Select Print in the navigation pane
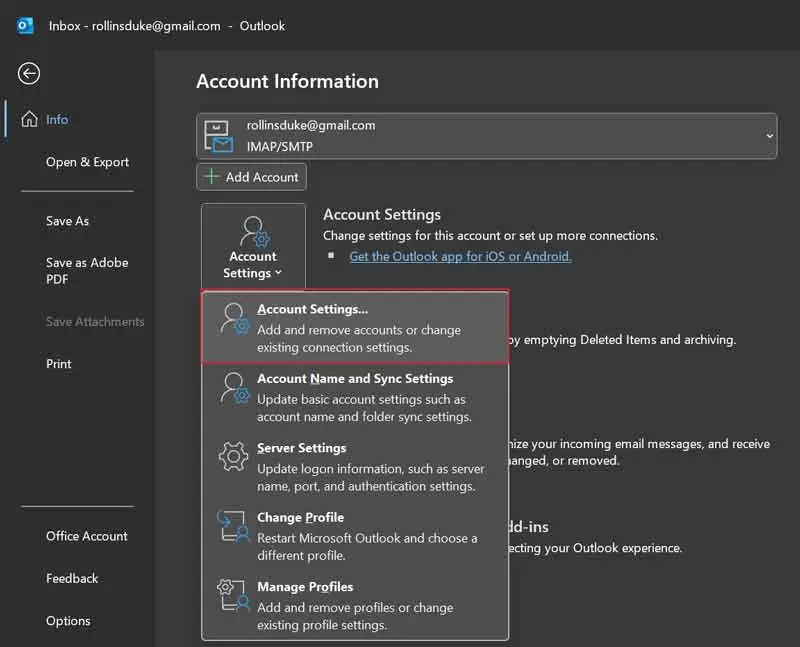Screen dimensions: 800x647 [58, 363]
